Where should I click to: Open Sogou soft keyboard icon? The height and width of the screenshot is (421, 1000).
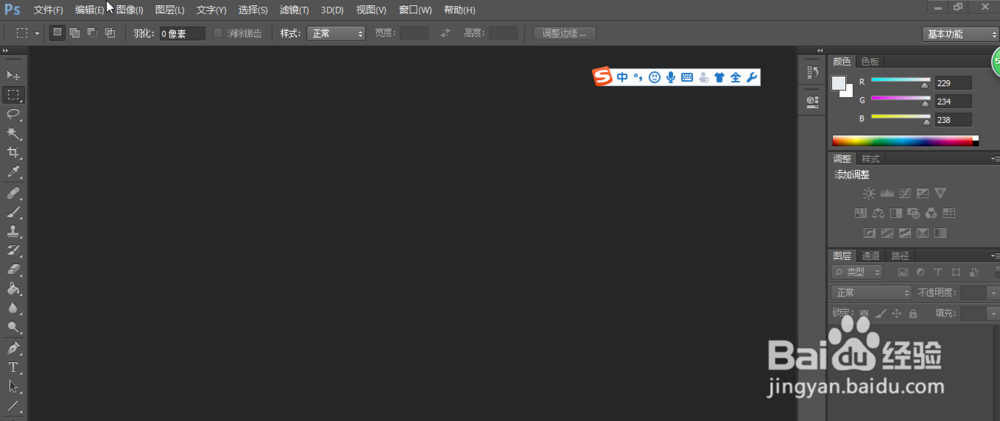pos(687,77)
